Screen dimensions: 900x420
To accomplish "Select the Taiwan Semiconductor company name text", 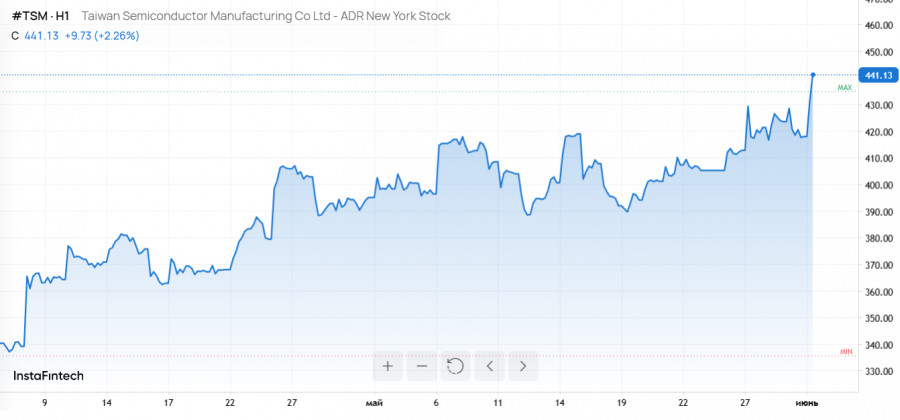I will point(266,16).
